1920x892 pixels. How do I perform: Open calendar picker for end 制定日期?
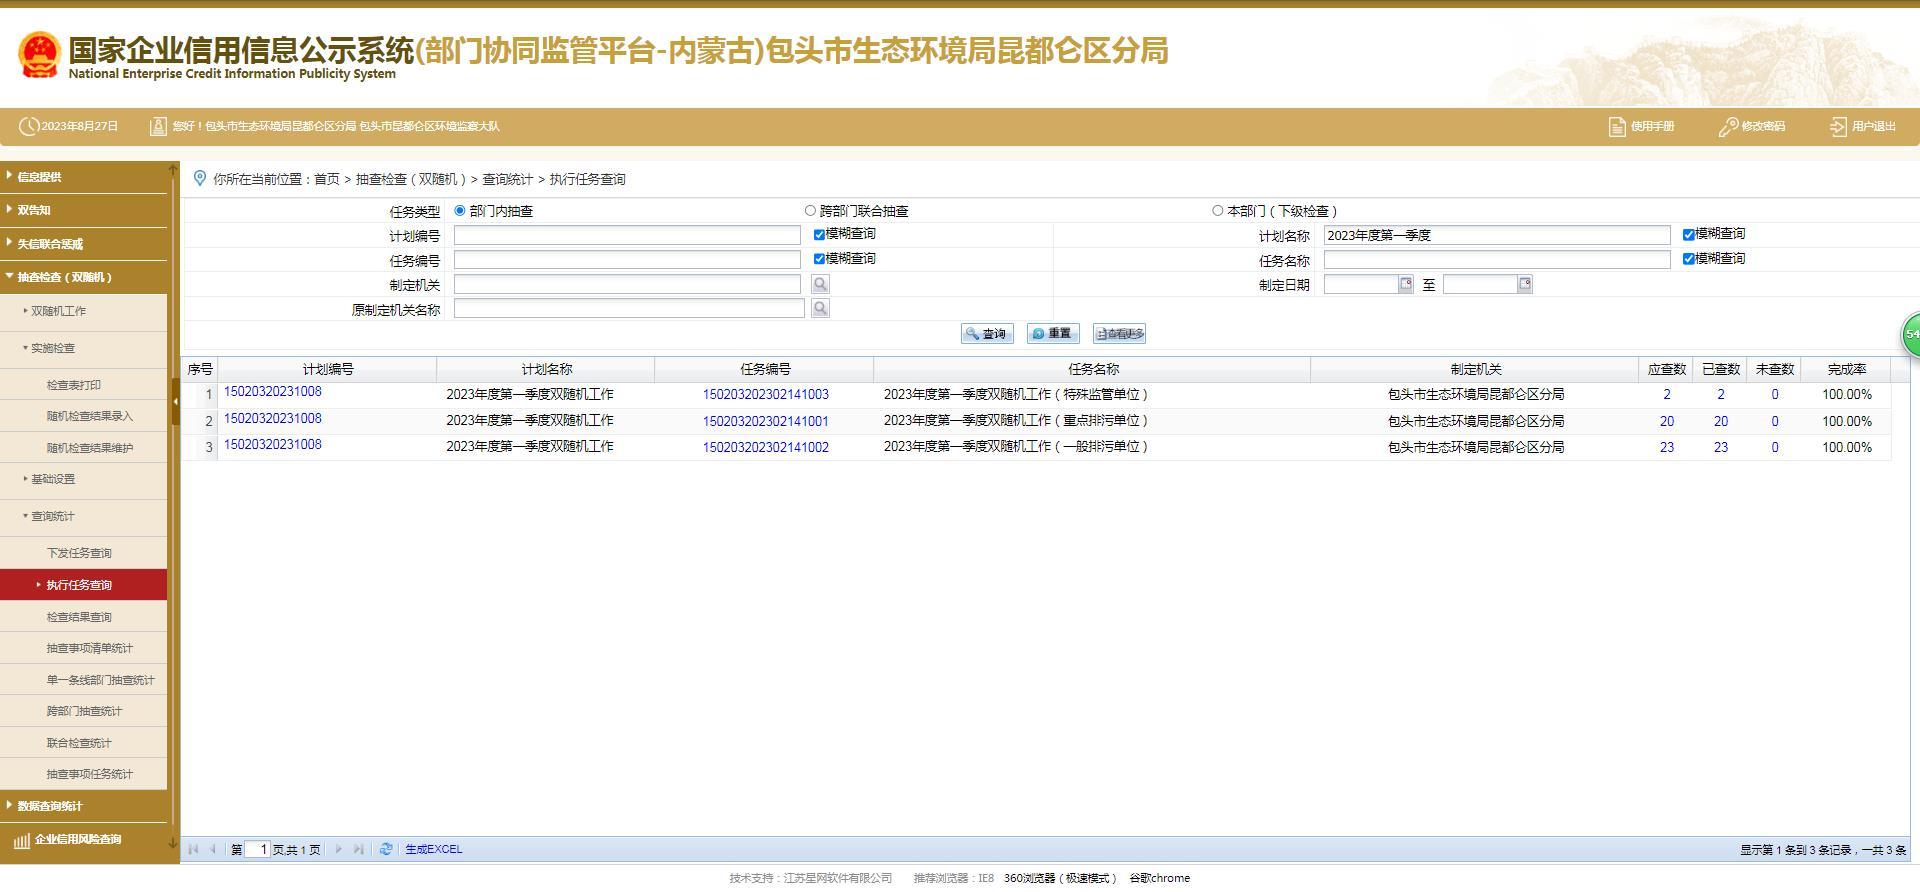(1525, 284)
